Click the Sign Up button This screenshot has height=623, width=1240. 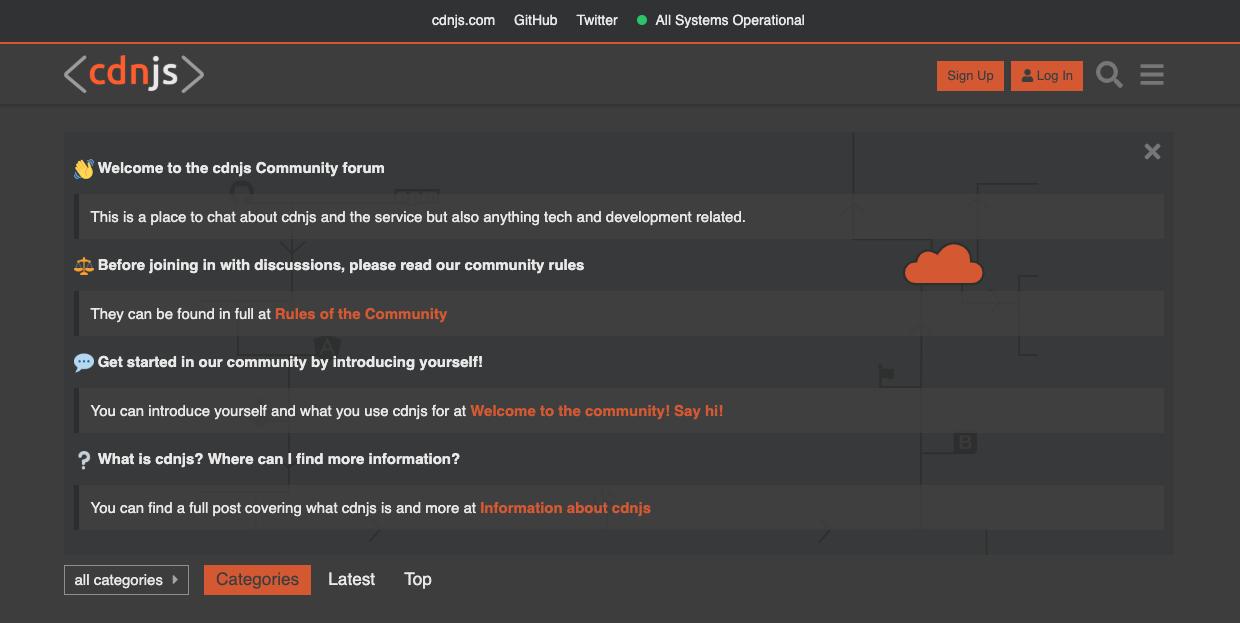(x=970, y=75)
